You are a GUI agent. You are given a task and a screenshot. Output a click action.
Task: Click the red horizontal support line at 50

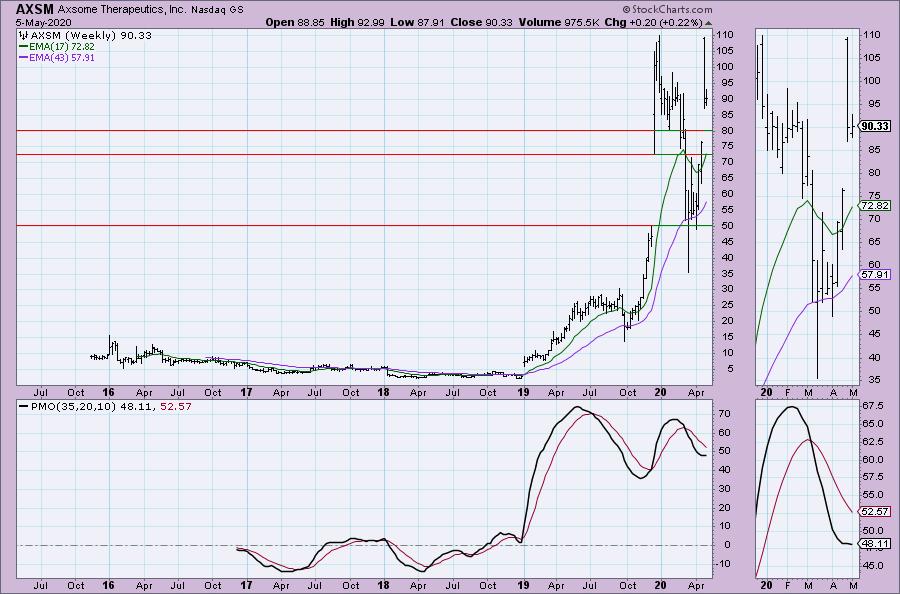[x=333, y=226]
